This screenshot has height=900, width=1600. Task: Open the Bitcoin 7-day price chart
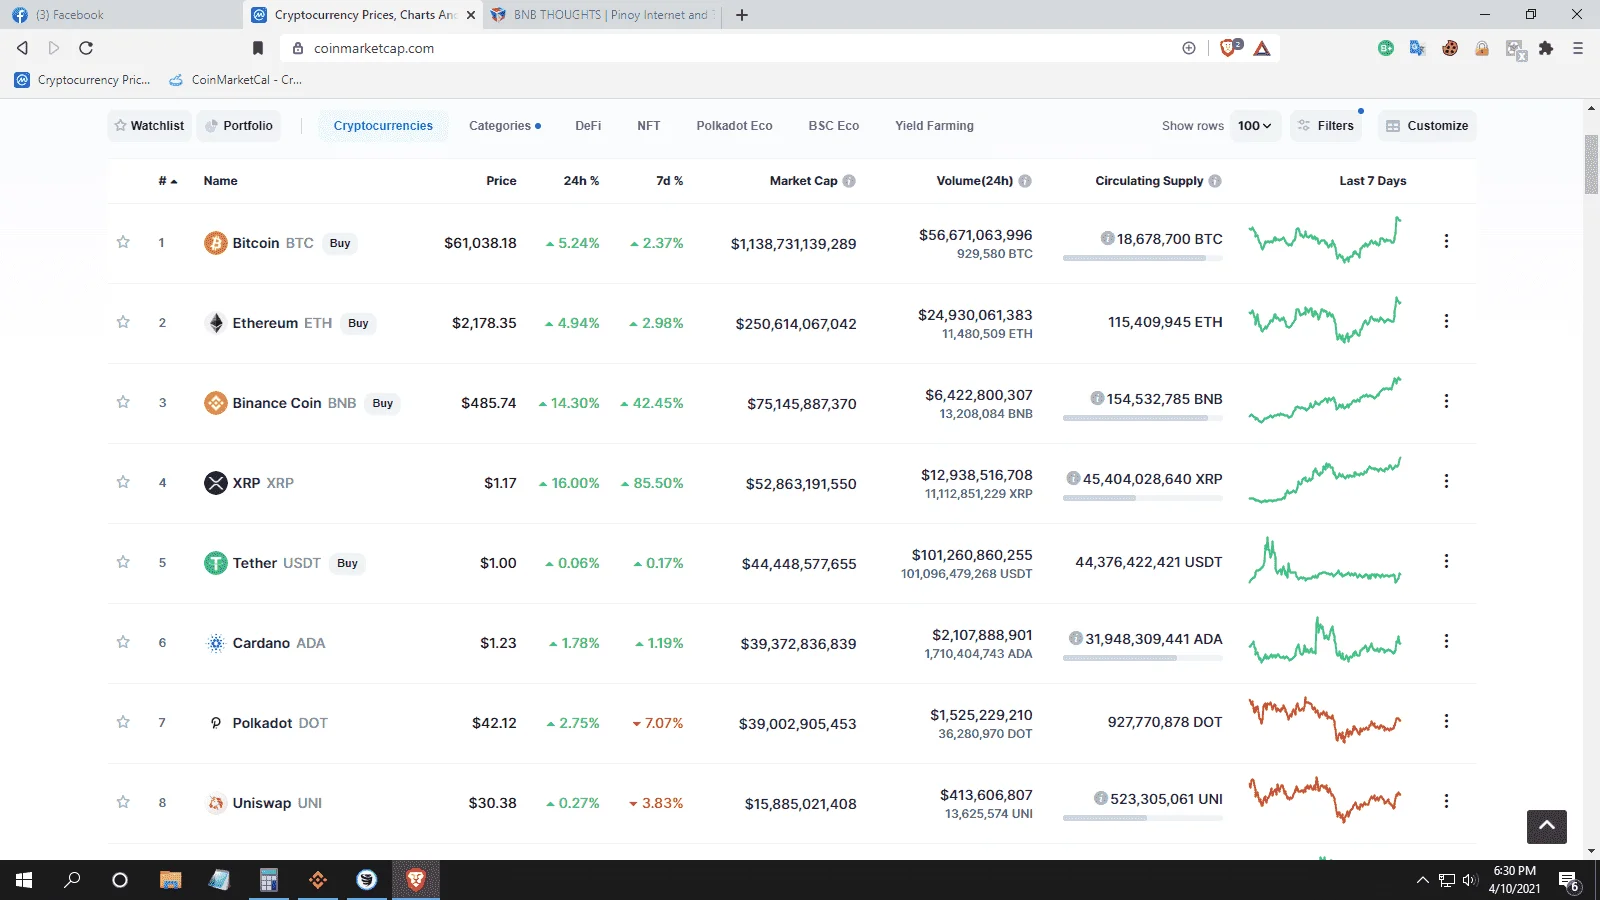coord(1325,240)
